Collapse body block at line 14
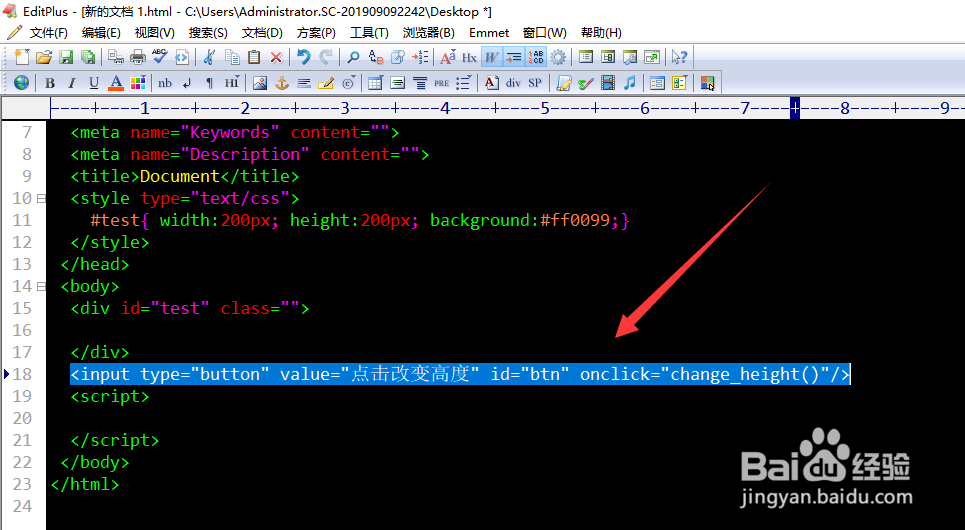Screen dimensions: 965x530 click(x=41, y=286)
